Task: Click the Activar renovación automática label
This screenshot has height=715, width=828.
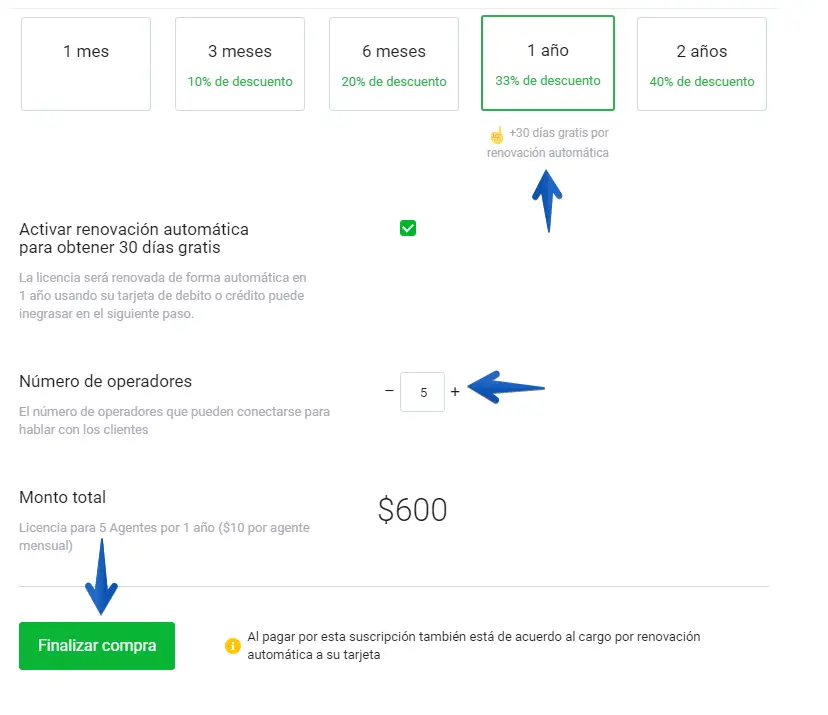Action: click(134, 238)
